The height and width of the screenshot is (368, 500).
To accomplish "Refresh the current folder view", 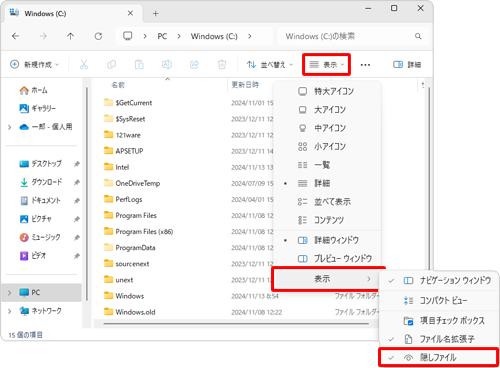I will click(98, 36).
